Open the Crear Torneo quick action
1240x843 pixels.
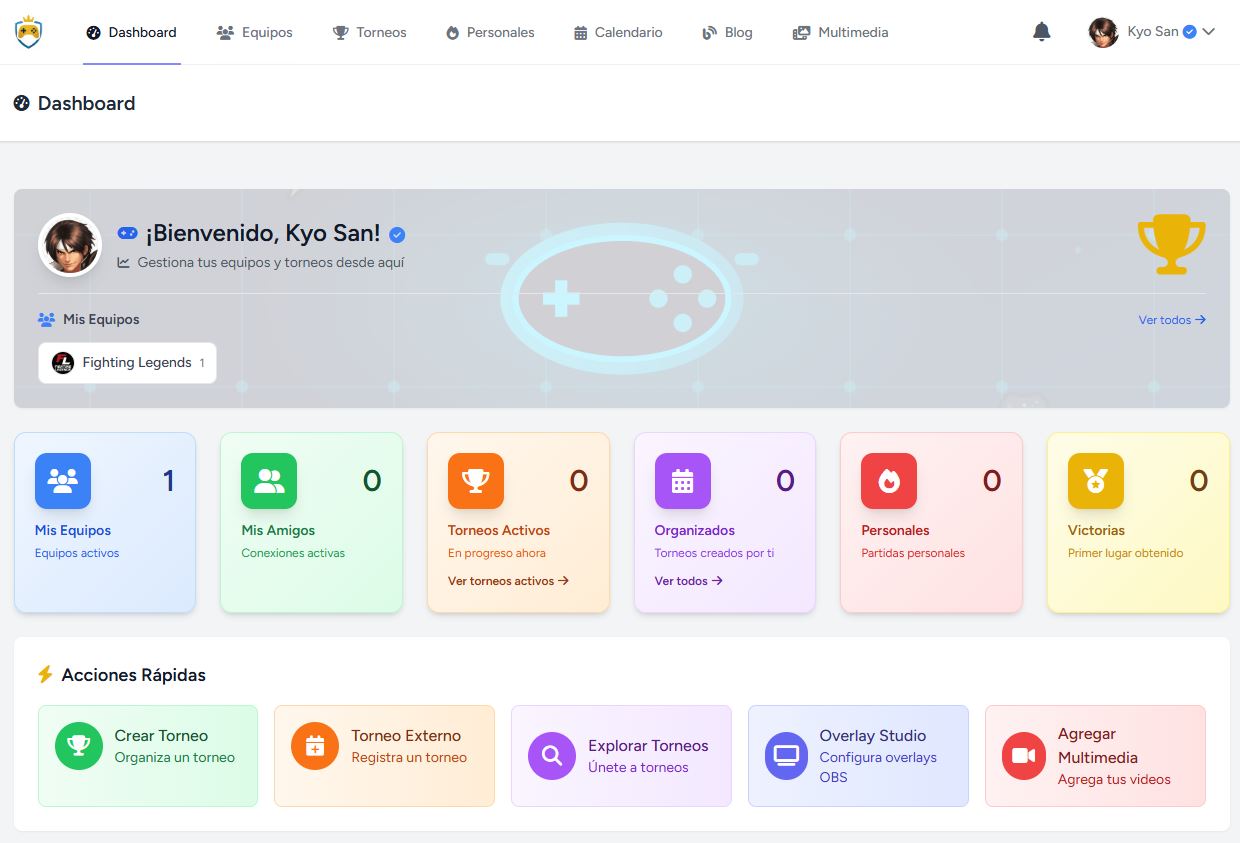tap(148, 756)
